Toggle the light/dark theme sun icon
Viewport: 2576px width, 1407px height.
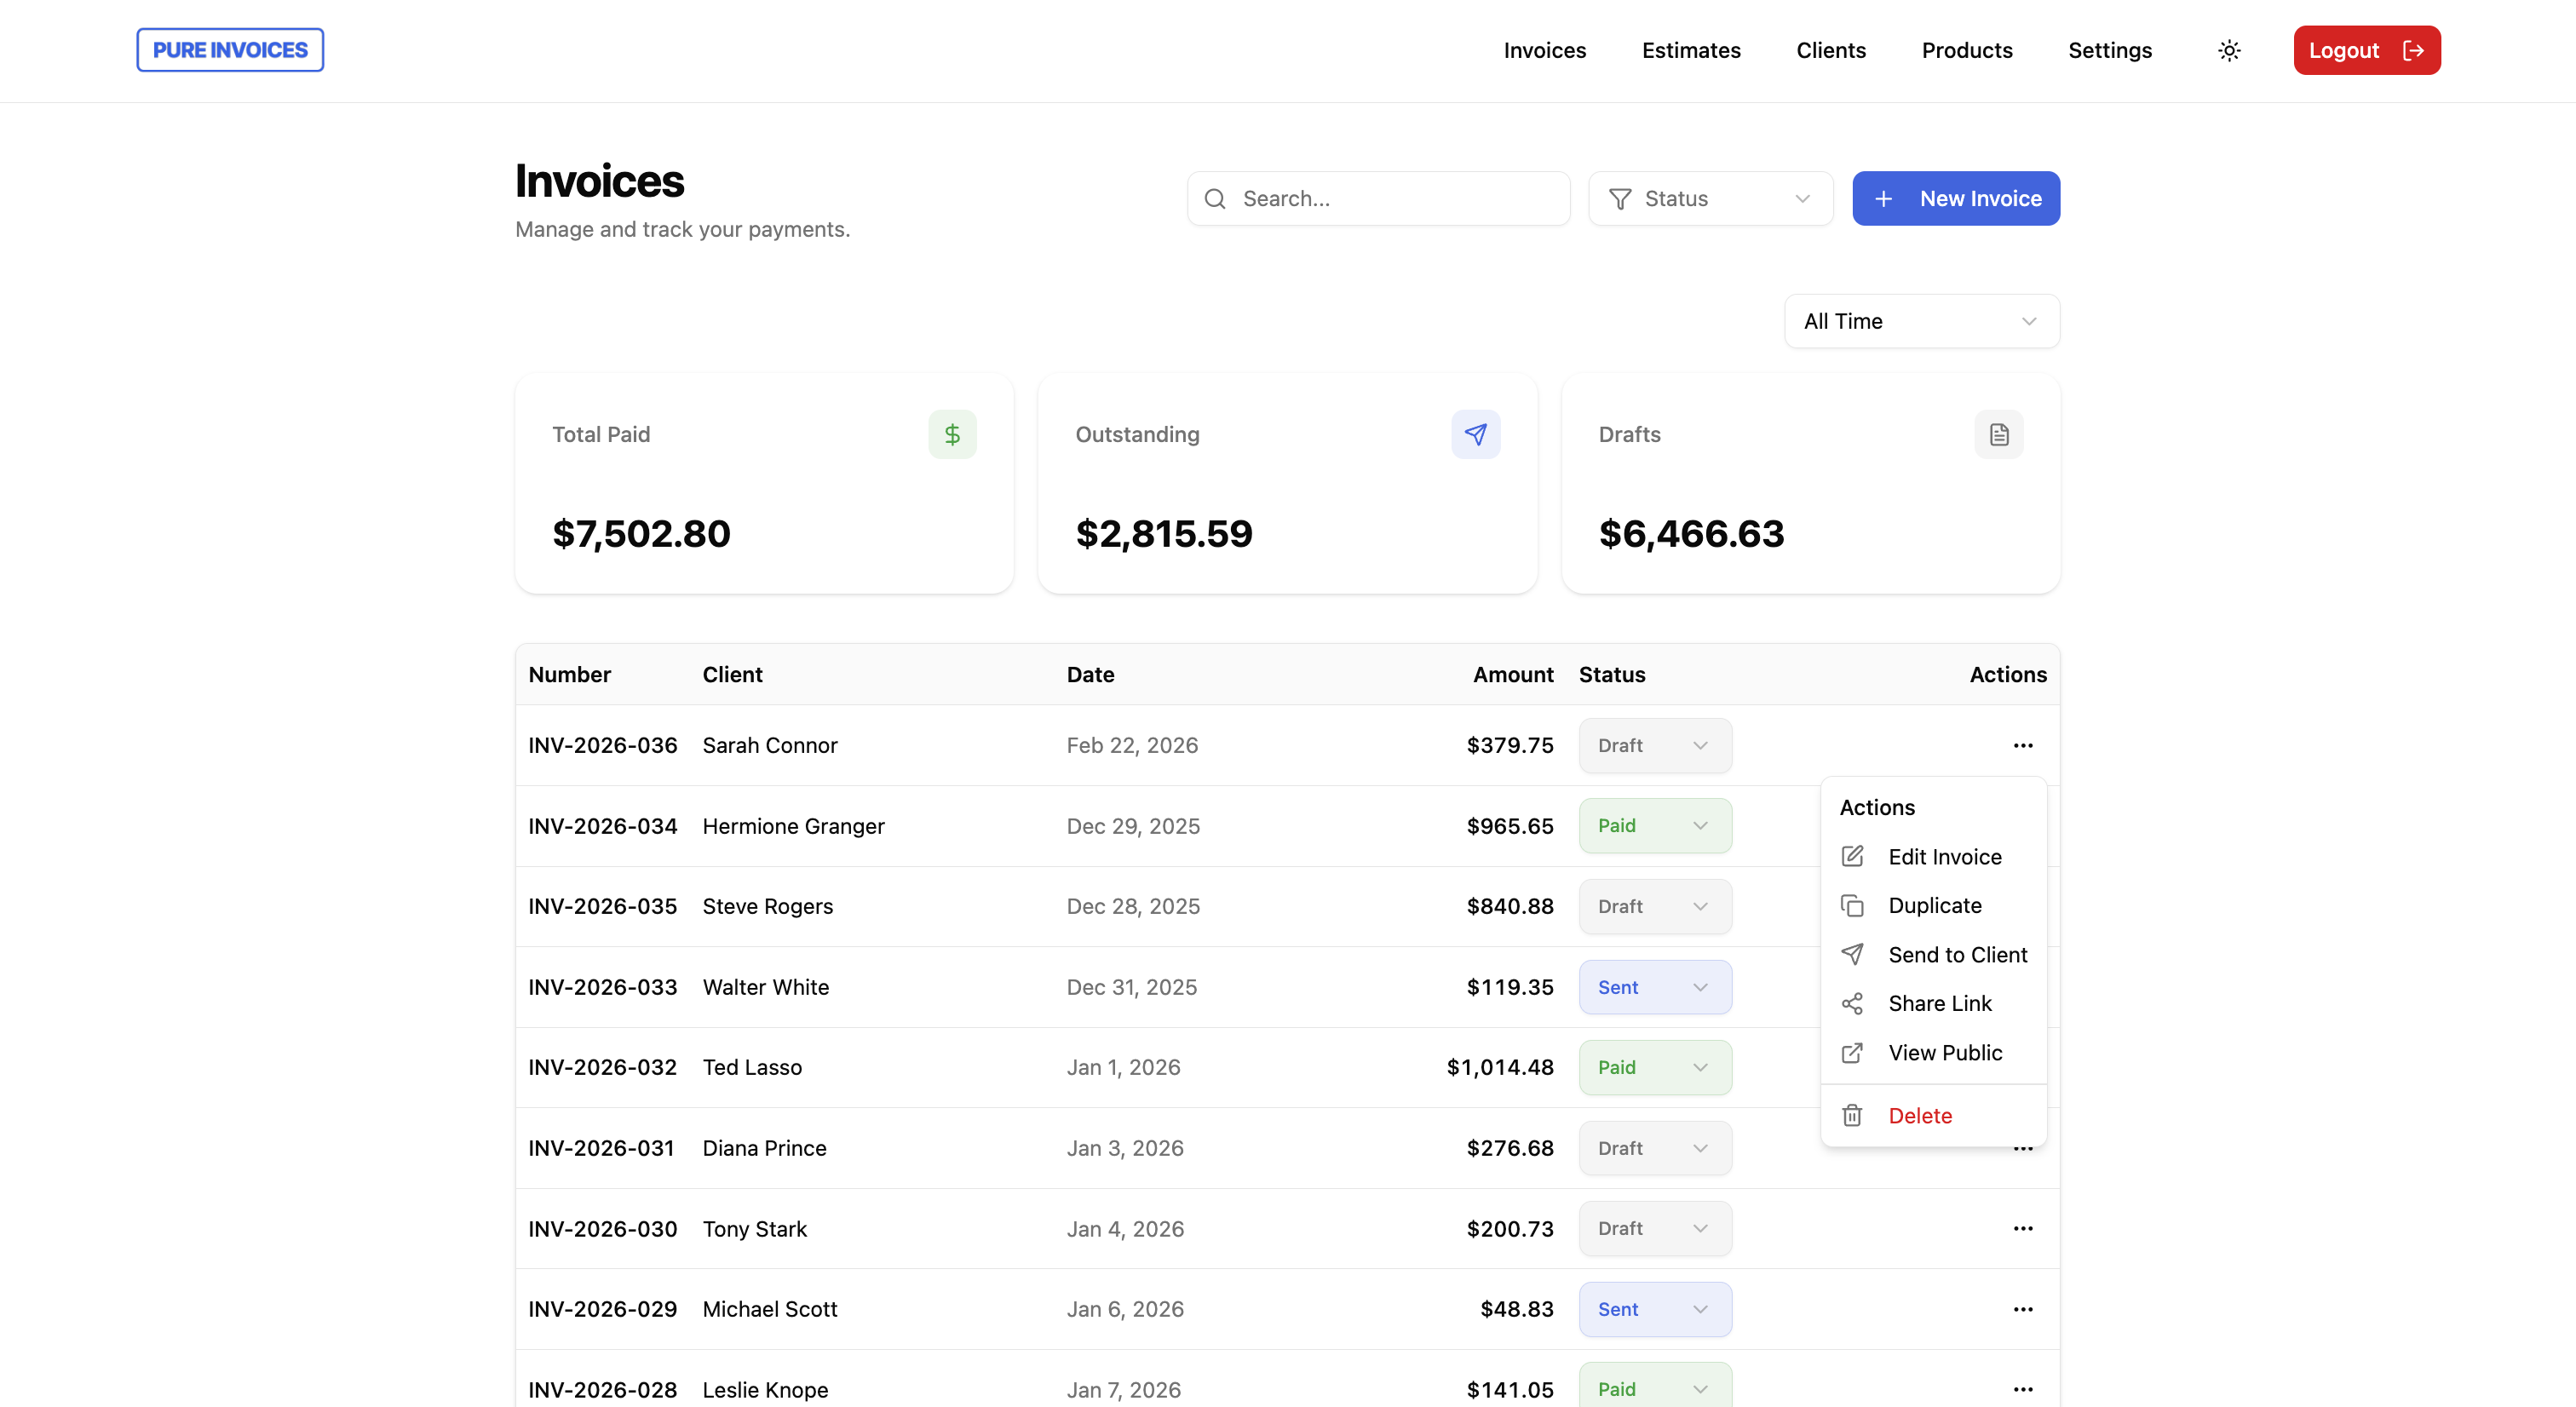(2229, 50)
